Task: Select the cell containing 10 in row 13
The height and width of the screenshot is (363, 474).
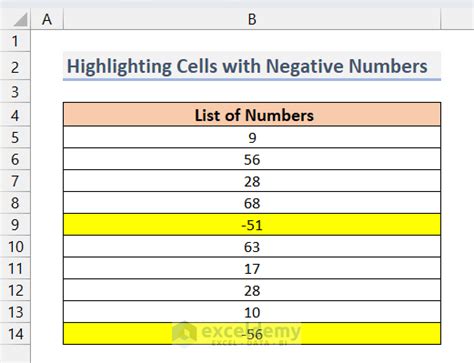Action: pyautogui.click(x=252, y=312)
